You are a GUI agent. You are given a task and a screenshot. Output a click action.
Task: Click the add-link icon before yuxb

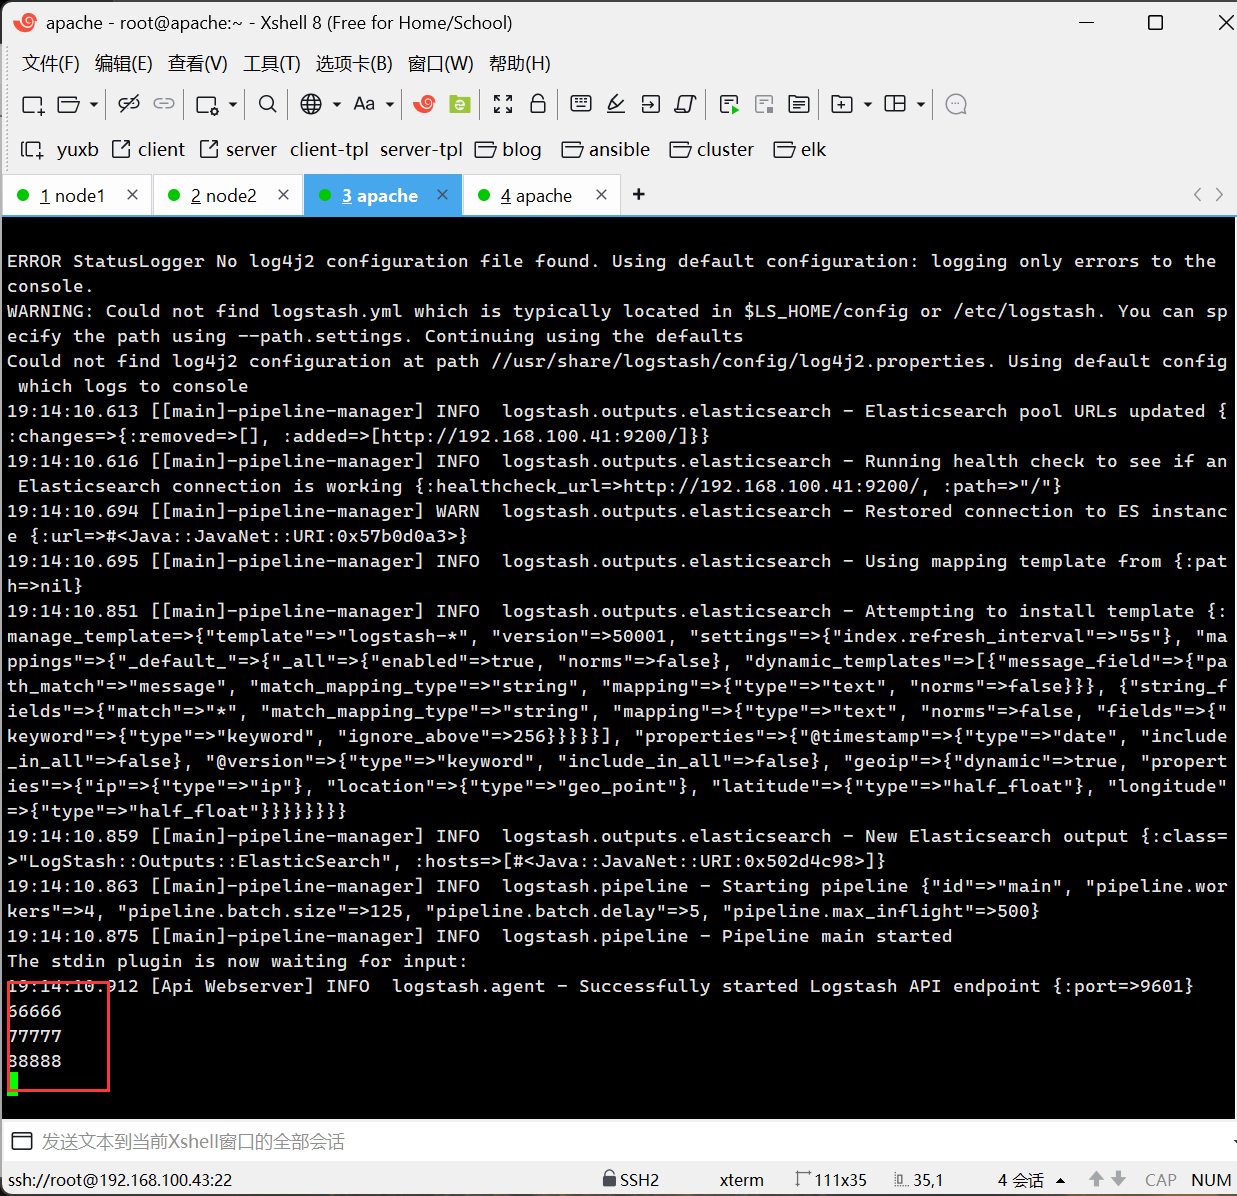pyautogui.click(x=32, y=150)
